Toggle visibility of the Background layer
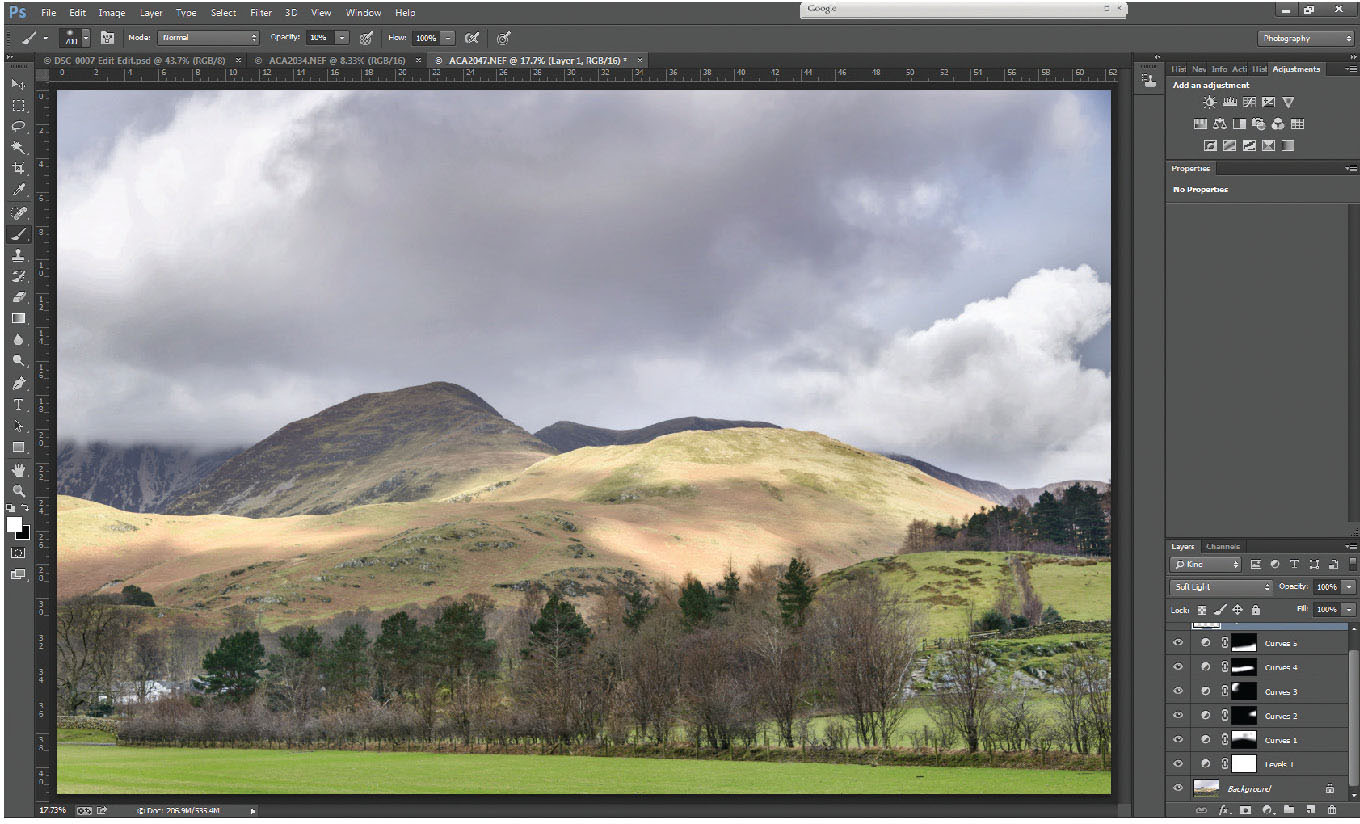 click(1178, 788)
